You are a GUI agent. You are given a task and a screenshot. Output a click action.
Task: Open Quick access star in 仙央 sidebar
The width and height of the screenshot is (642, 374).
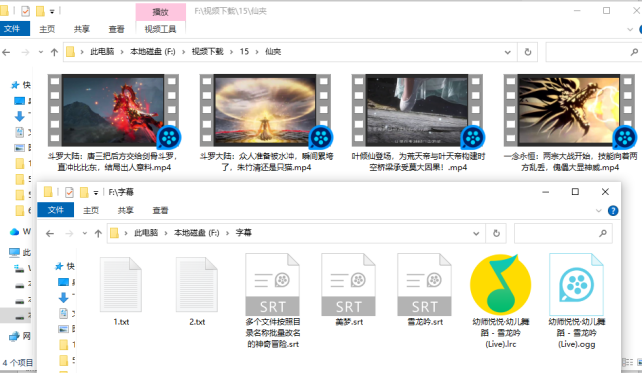[15, 85]
